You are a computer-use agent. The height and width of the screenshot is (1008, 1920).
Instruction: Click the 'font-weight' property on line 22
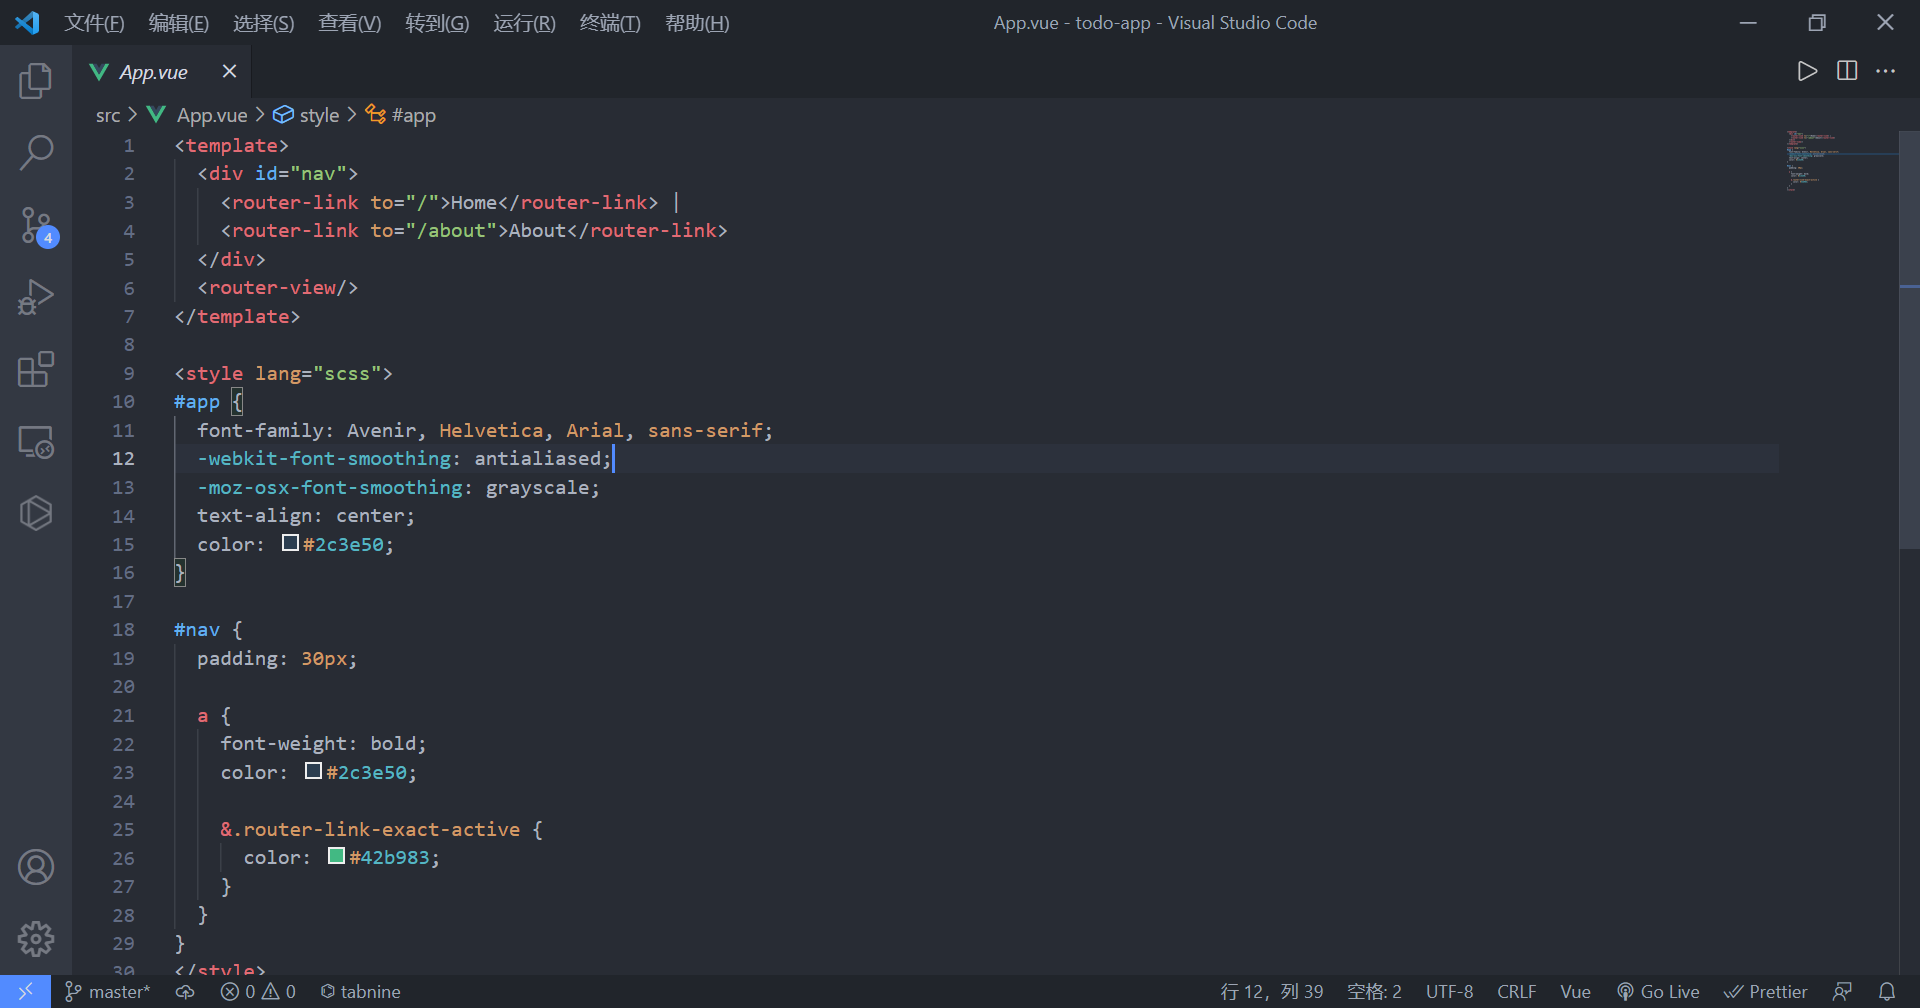(x=284, y=743)
